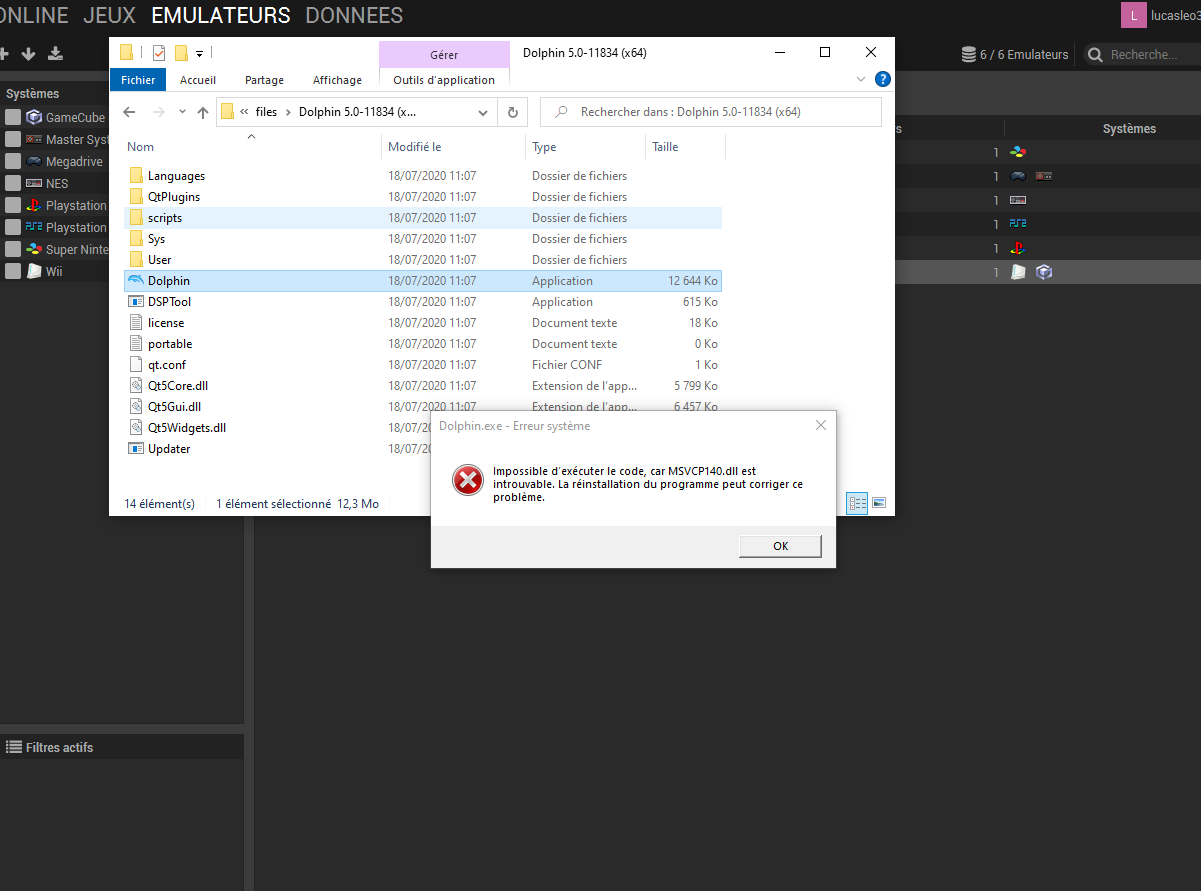Select the DSPTool application file
Viewport: 1201px width, 891px height.
tap(169, 302)
